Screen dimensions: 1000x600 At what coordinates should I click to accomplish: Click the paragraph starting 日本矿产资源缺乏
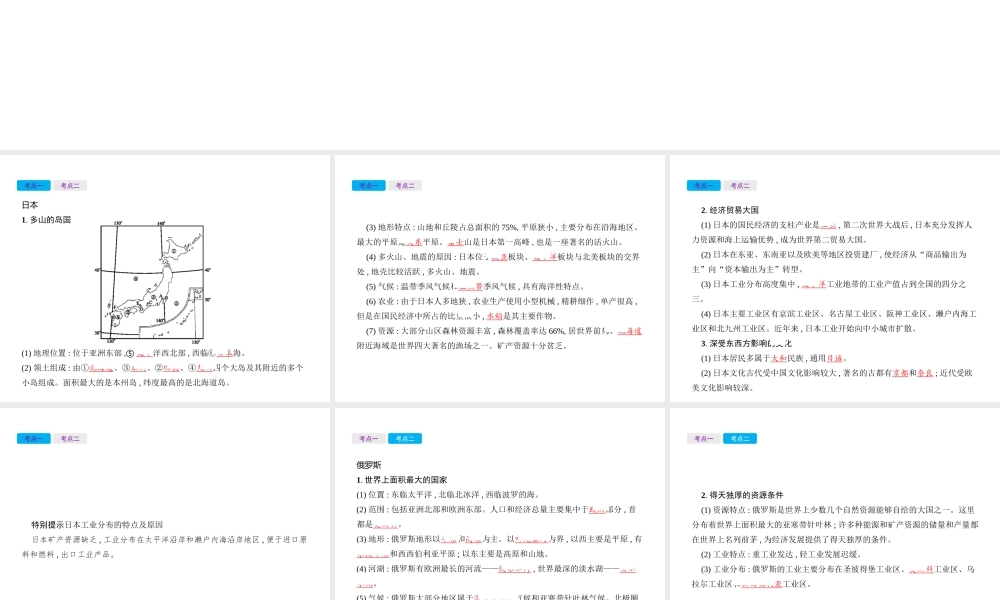pyautogui.click(x=165, y=546)
